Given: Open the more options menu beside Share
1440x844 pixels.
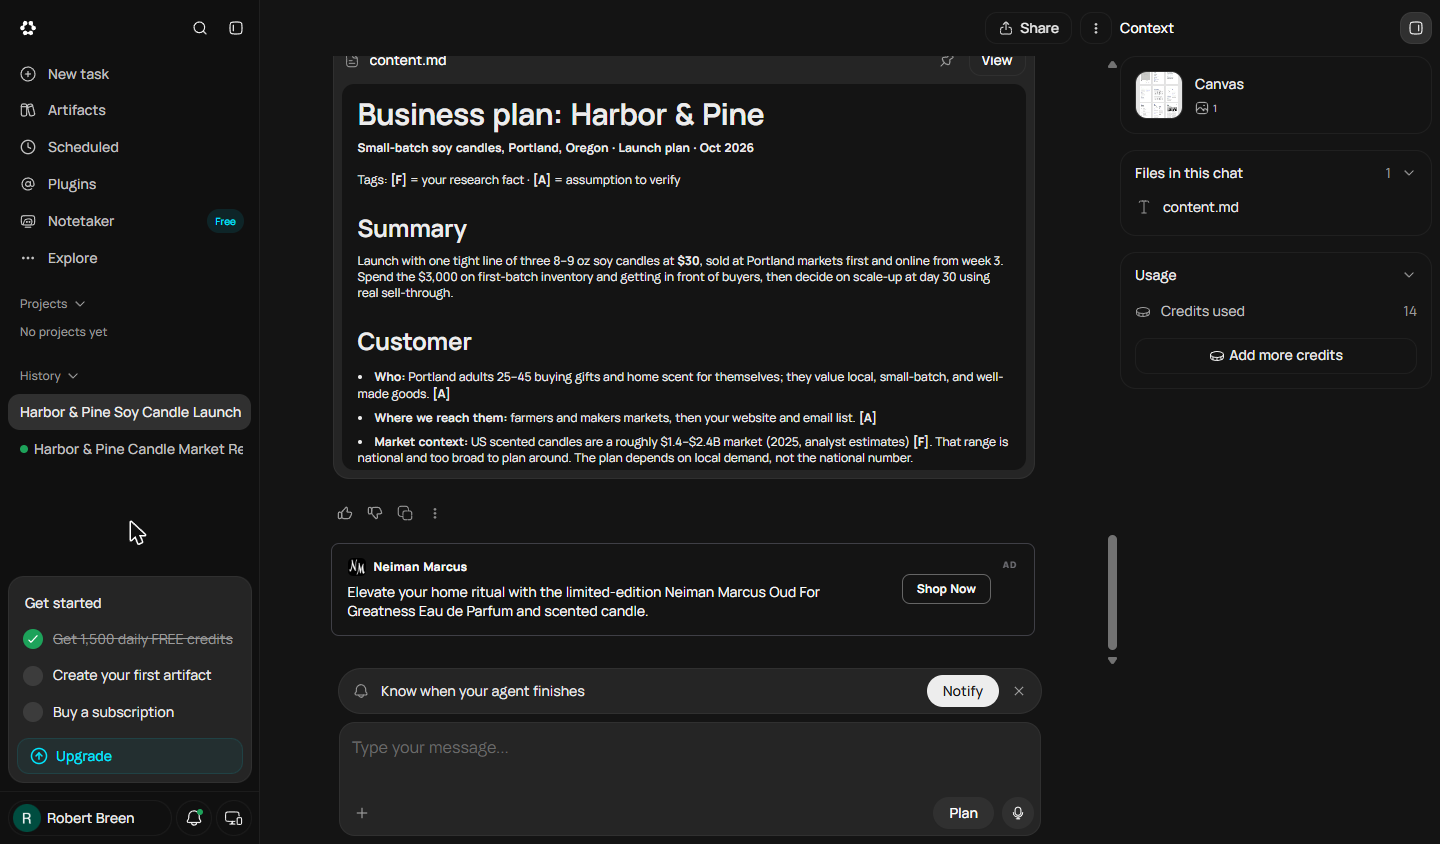Looking at the screenshot, I should click(1096, 28).
